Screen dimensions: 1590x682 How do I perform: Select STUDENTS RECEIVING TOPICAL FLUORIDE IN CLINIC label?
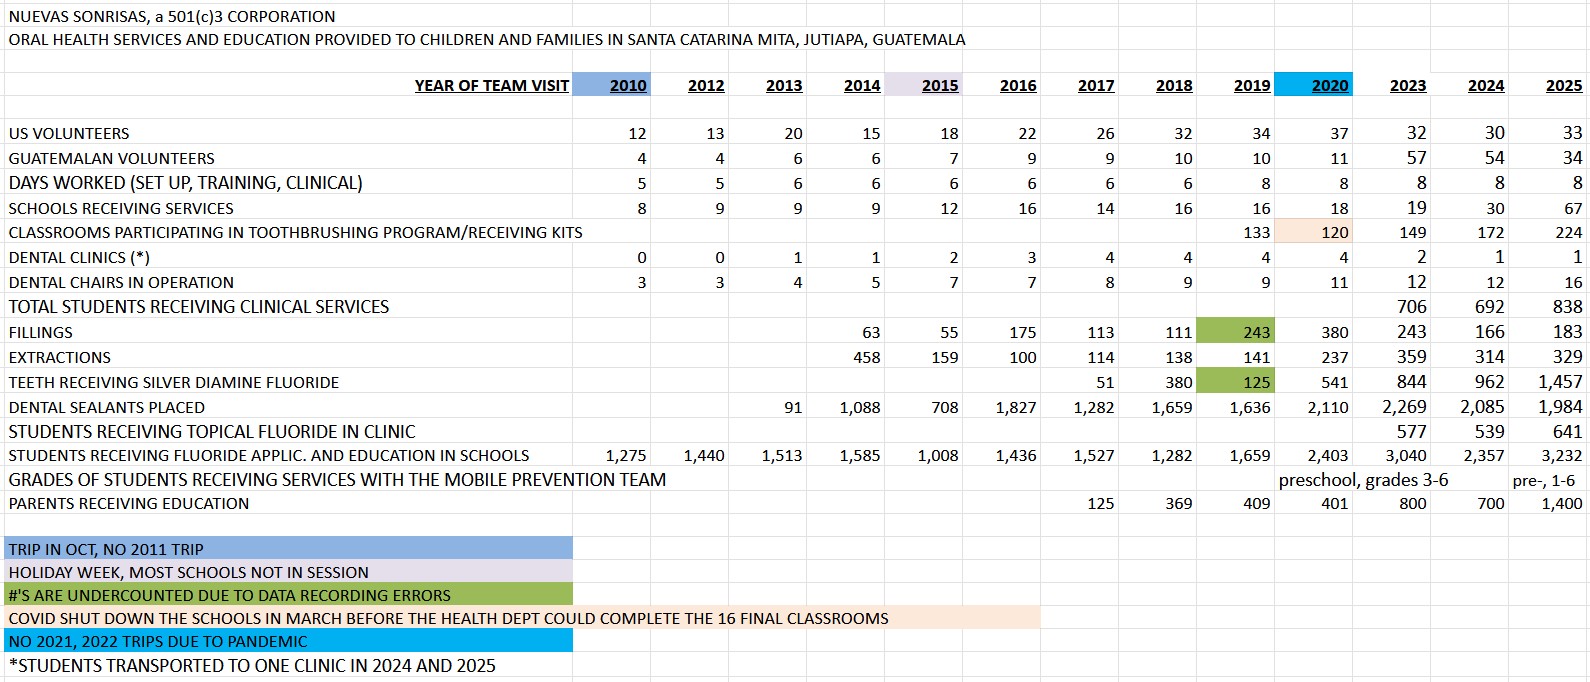coord(212,432)
